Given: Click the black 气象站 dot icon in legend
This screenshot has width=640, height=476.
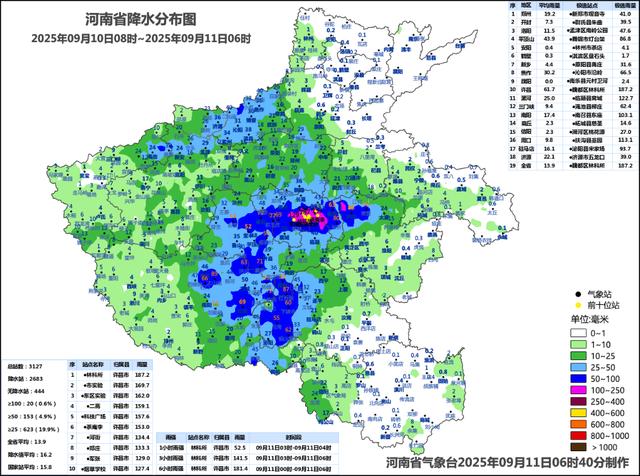Looking at the screenshot, I should [x=578, y=294].
